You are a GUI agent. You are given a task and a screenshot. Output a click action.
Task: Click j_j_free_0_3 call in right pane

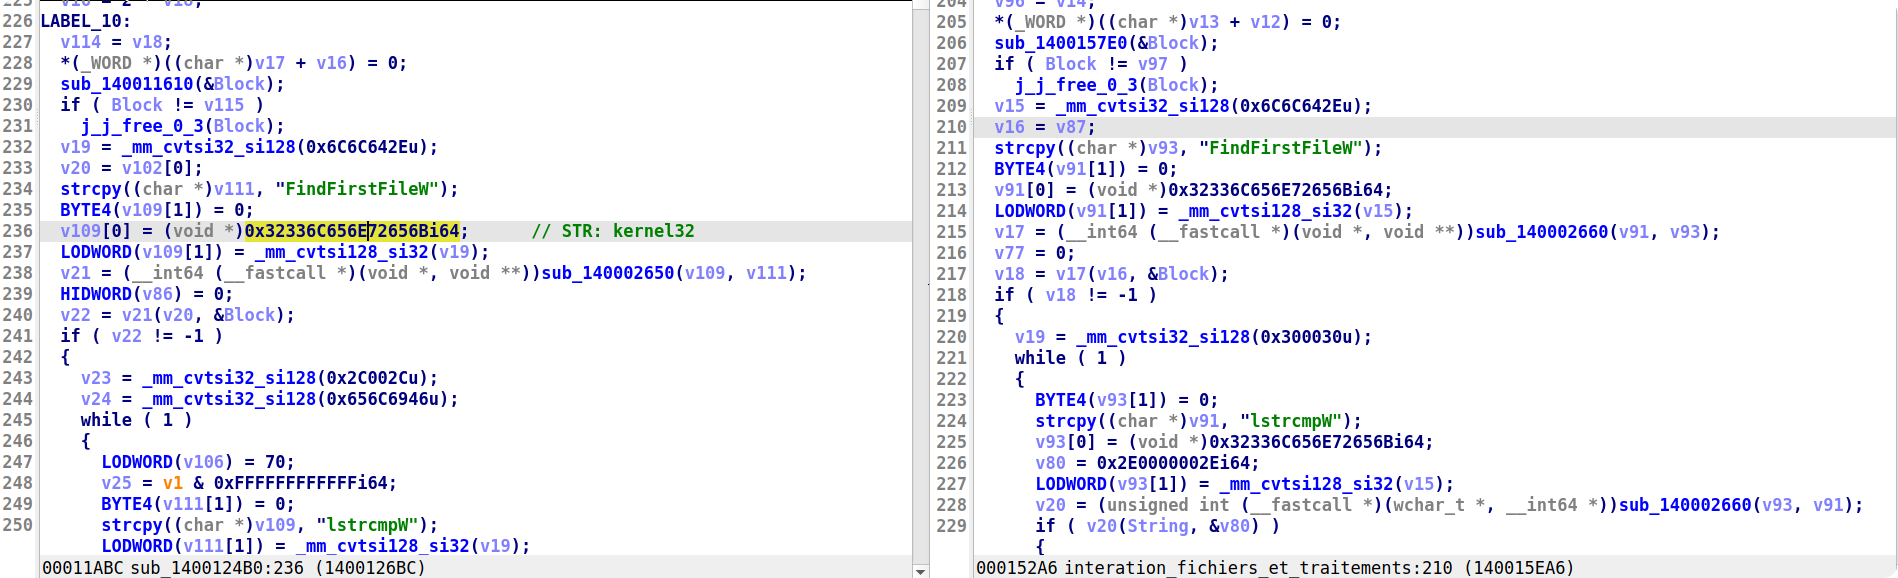click(1076, 85)
